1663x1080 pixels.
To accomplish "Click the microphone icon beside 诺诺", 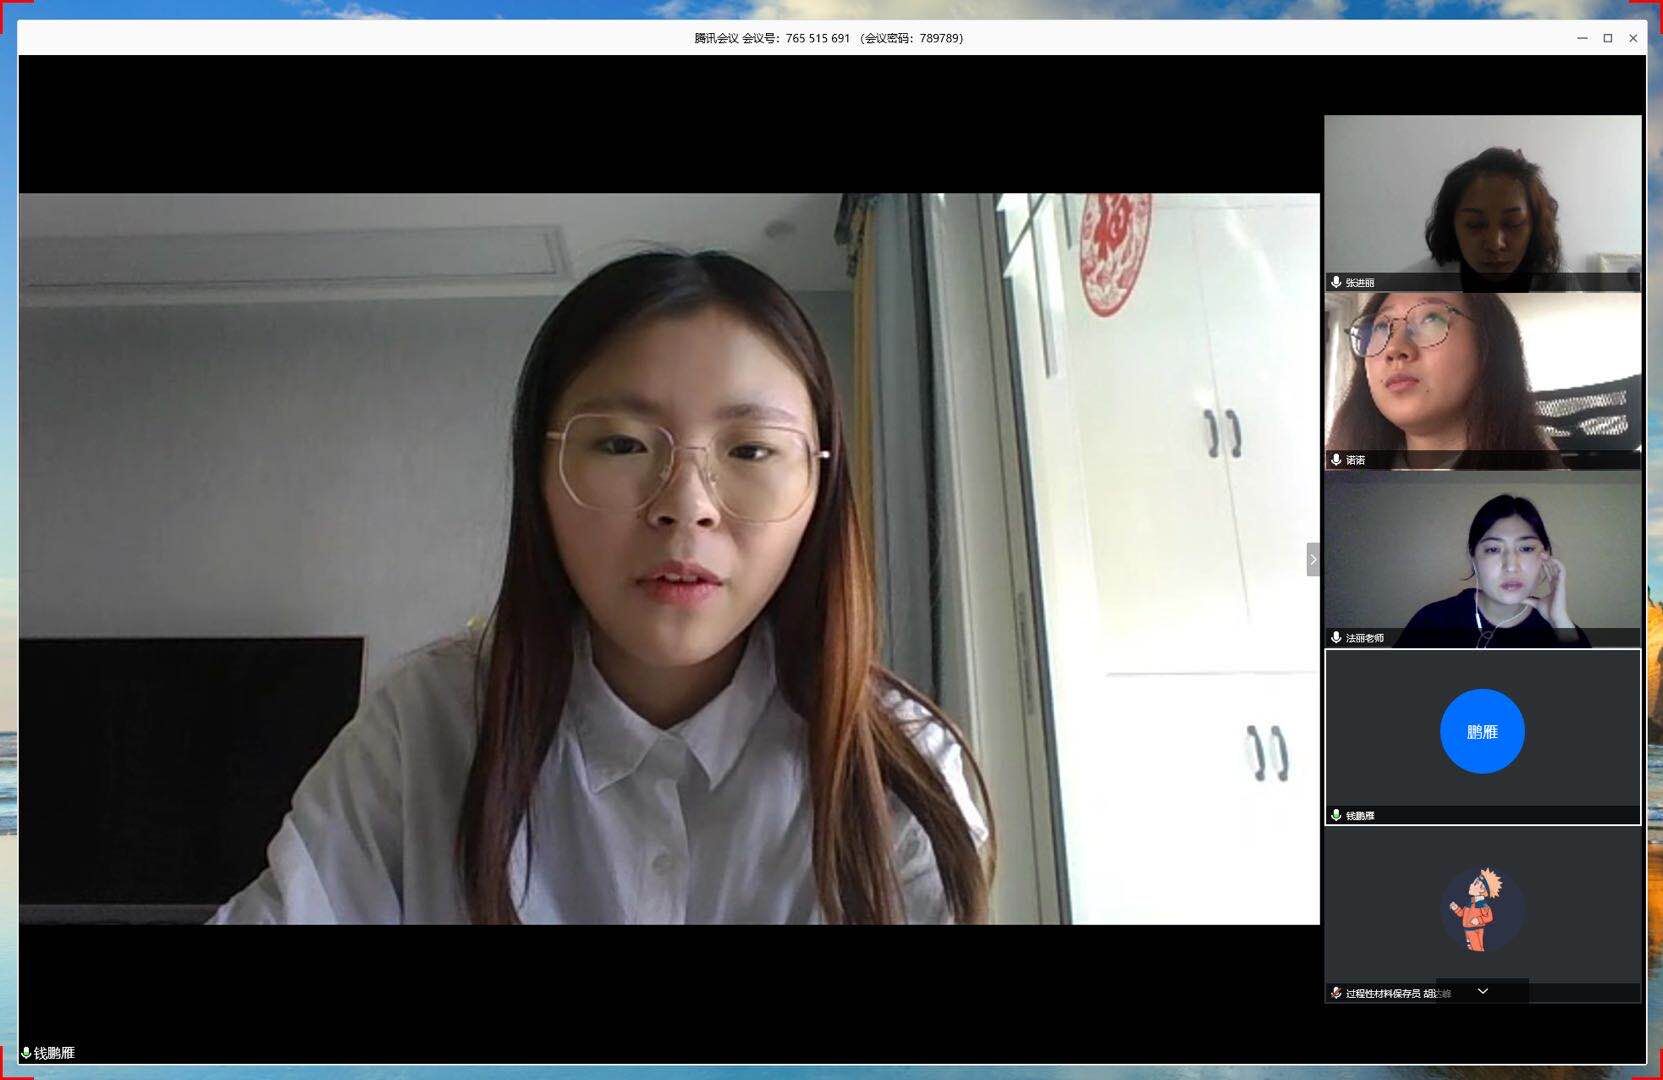I will click(1336, 460).
